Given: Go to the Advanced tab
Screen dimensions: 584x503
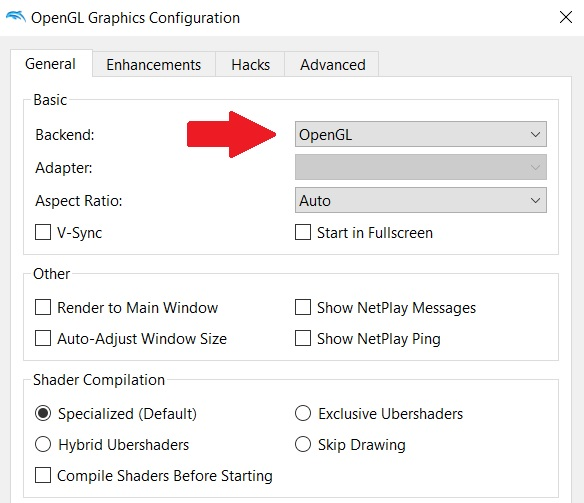Looking at the screenshot, I should point(332,65).
